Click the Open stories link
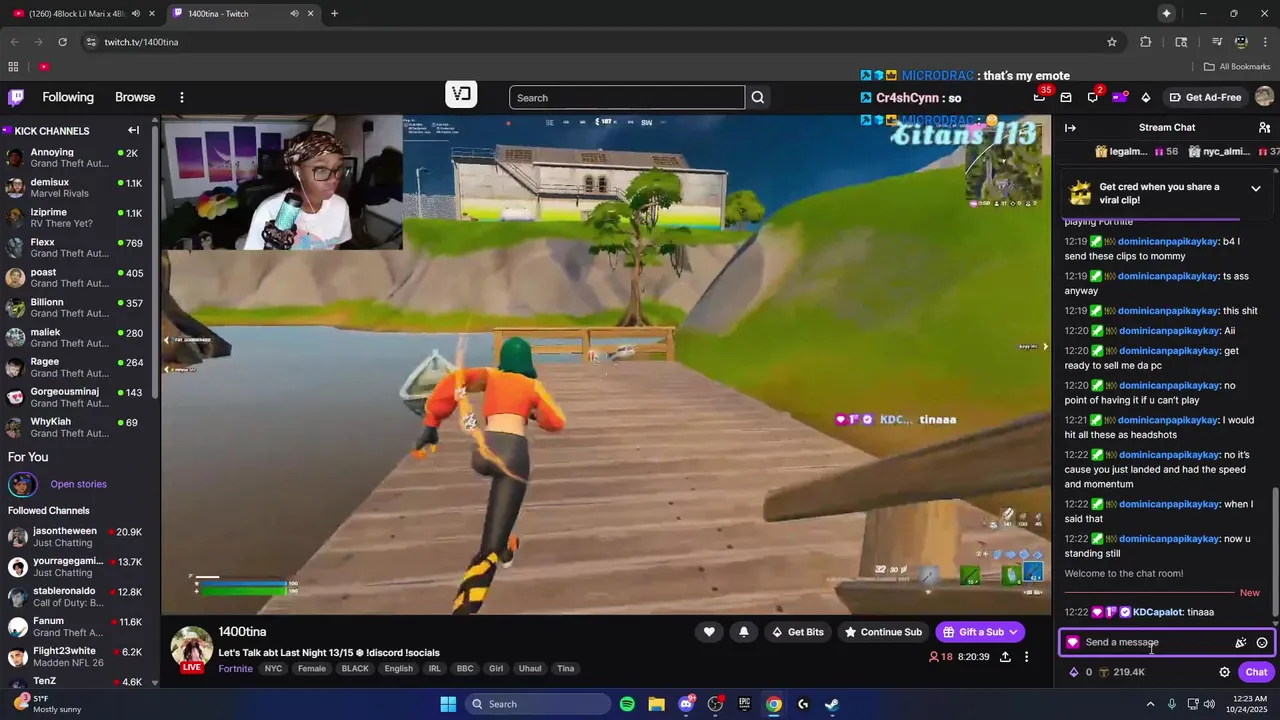The height and width of the screenshot is (720, 1280). 78,484
